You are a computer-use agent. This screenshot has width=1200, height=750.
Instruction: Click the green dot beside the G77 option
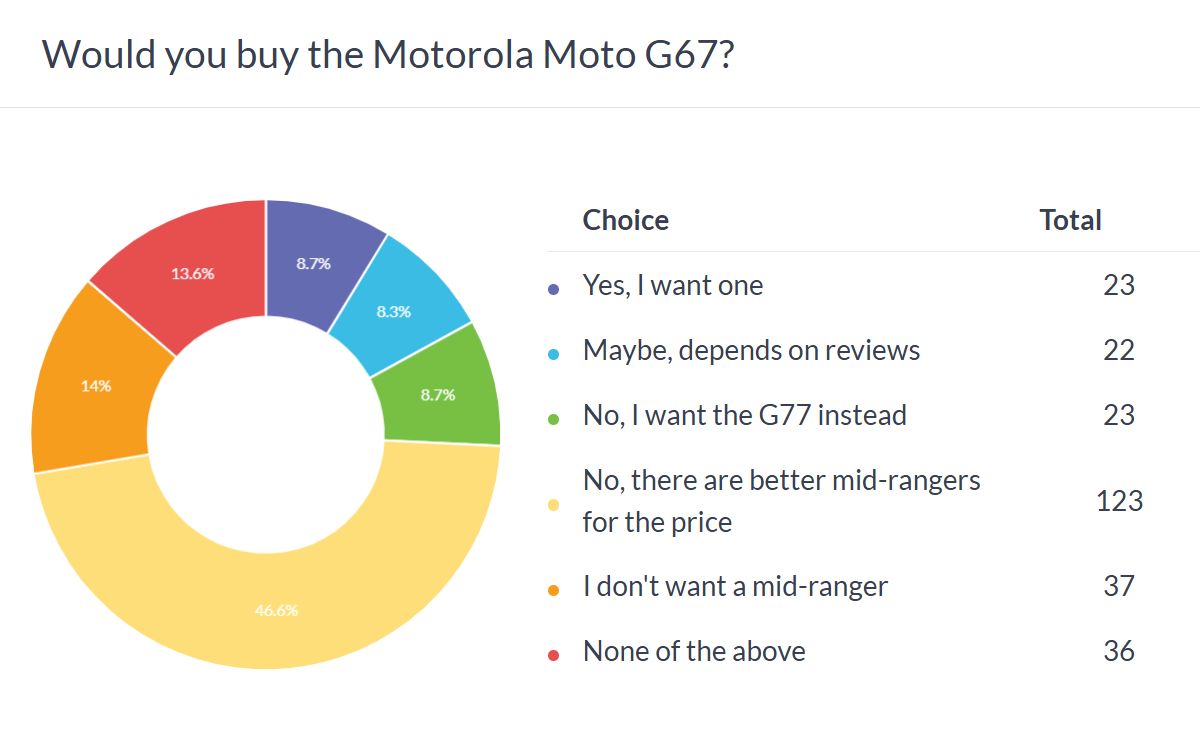point(553,418)
